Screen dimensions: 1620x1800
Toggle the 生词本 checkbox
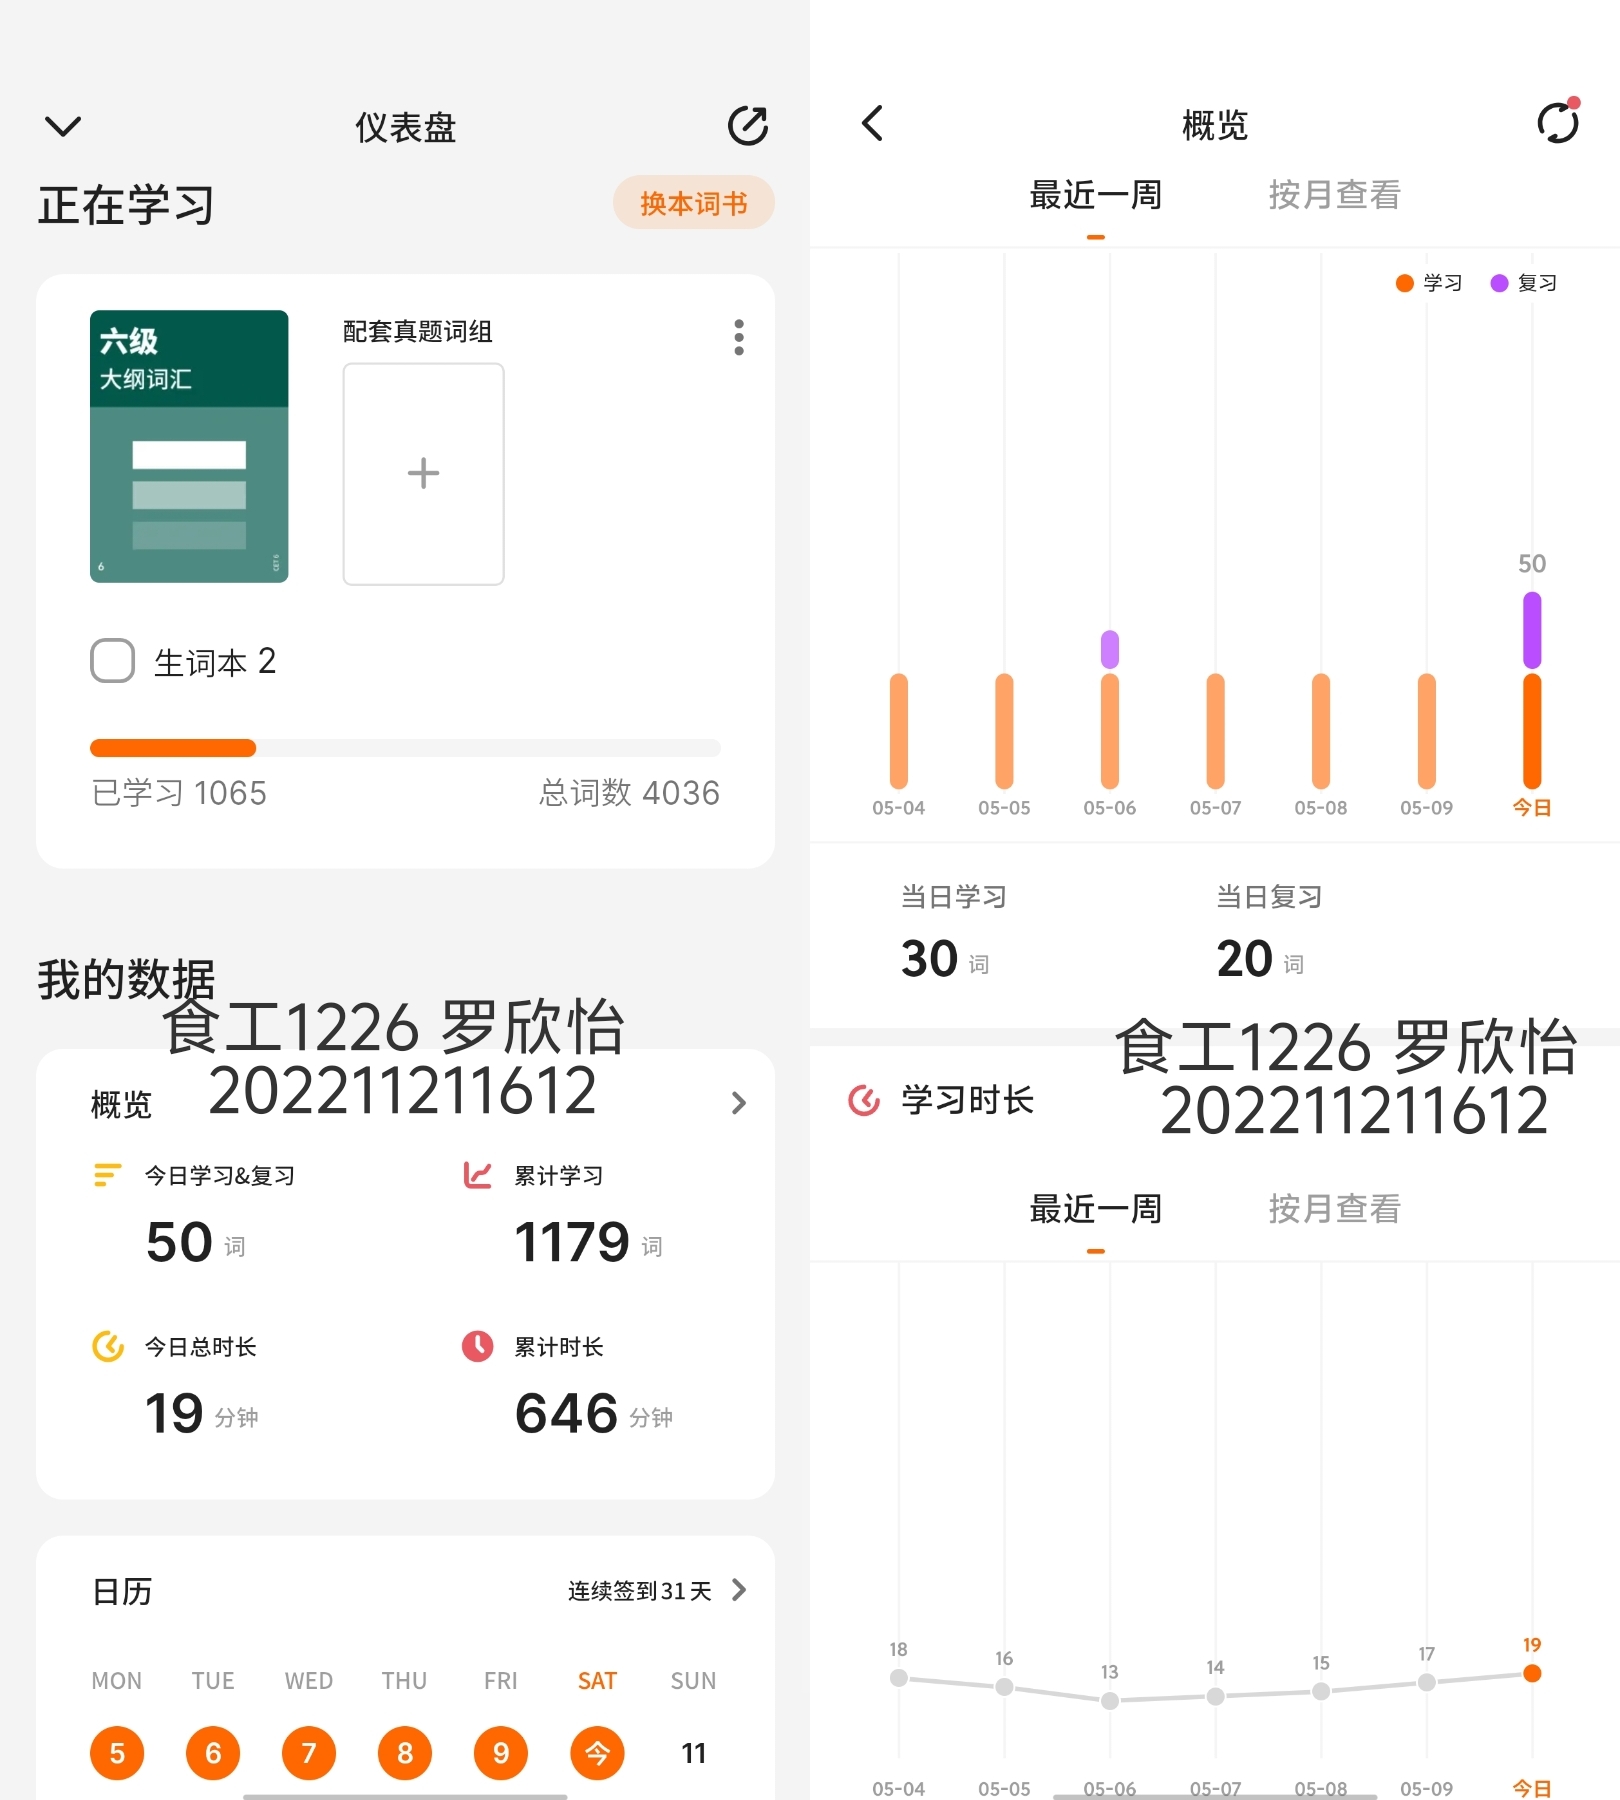tap(112, 661)
